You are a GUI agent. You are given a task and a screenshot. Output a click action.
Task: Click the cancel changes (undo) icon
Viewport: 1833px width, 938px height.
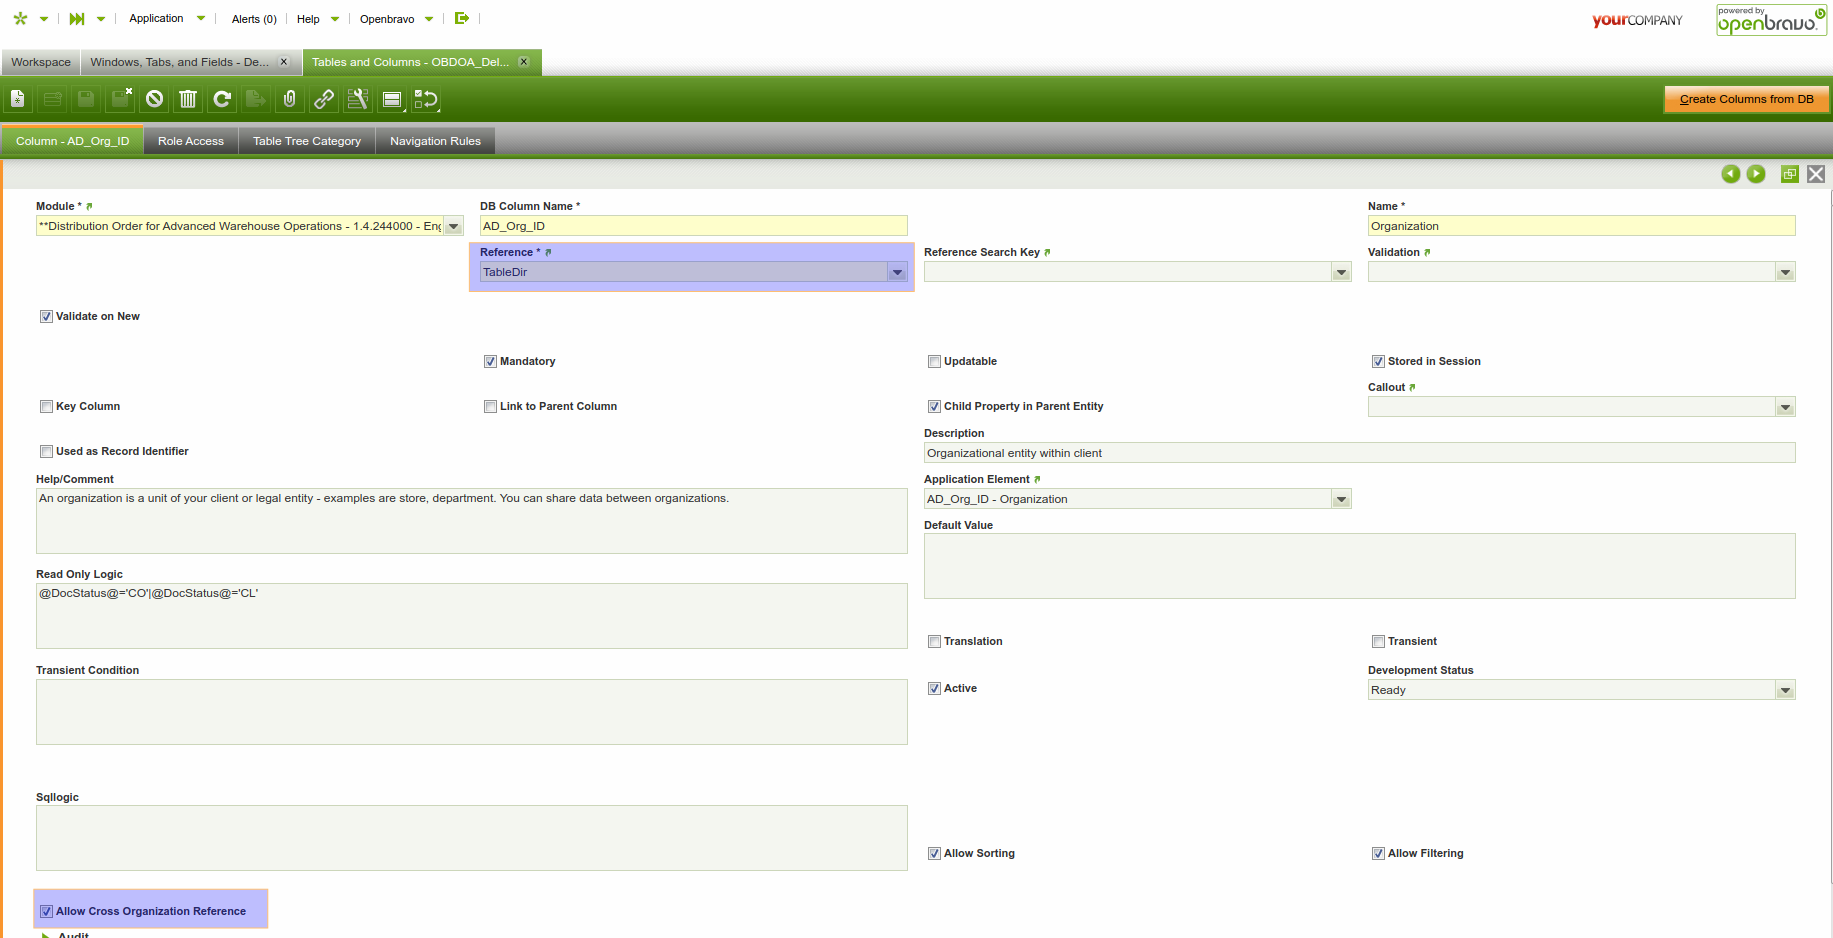point(154,99)
